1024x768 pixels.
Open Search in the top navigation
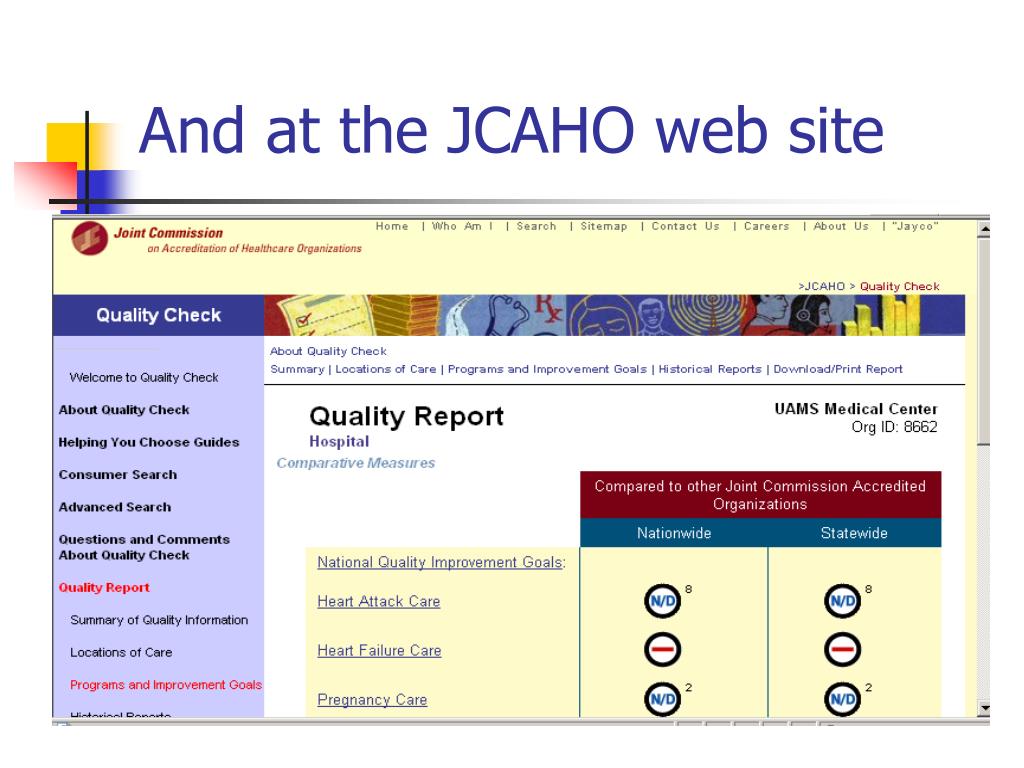536,226
